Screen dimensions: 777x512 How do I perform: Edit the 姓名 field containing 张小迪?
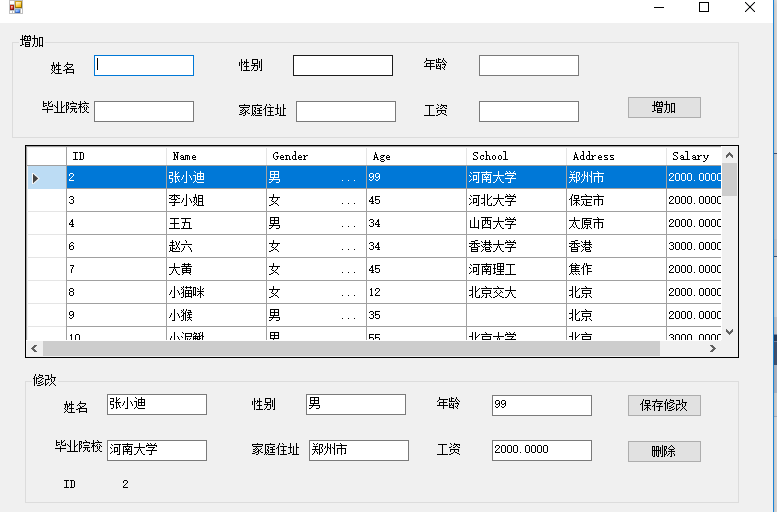[x=157, y=404]
